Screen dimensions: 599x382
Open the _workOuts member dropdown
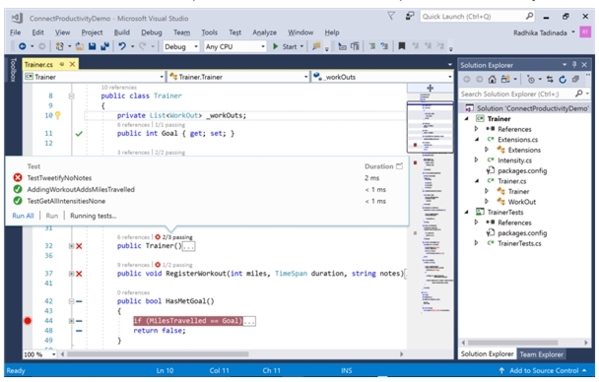pos(382,77)
